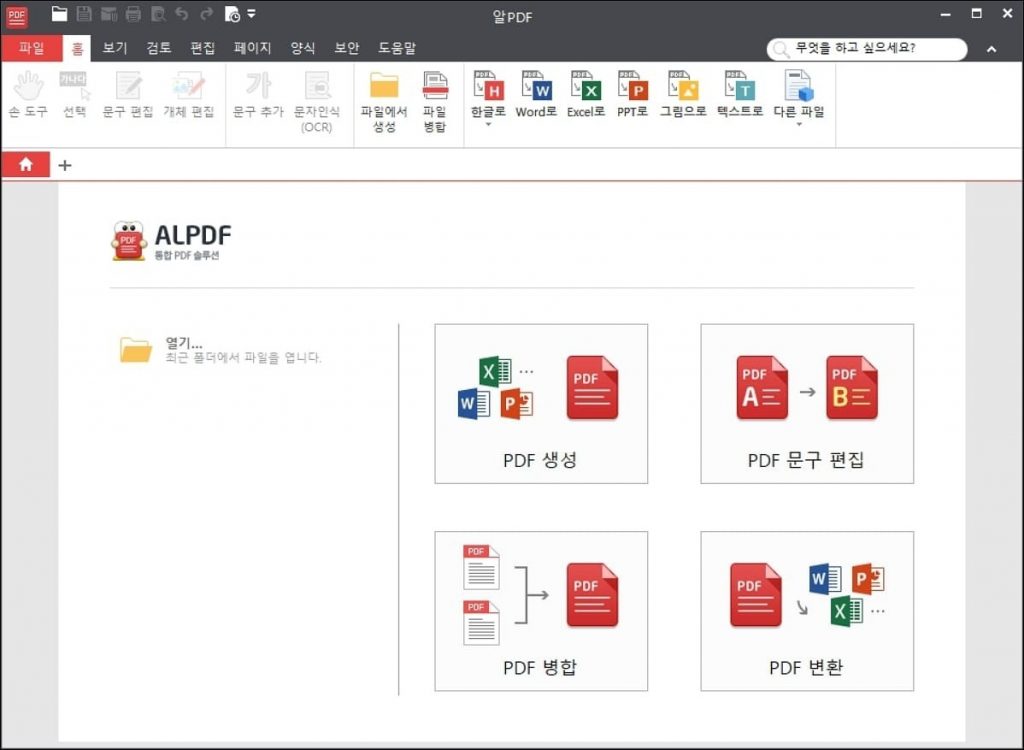
Task: Run the 문자인식 (OCR) tool
Action: click(317, 102)
